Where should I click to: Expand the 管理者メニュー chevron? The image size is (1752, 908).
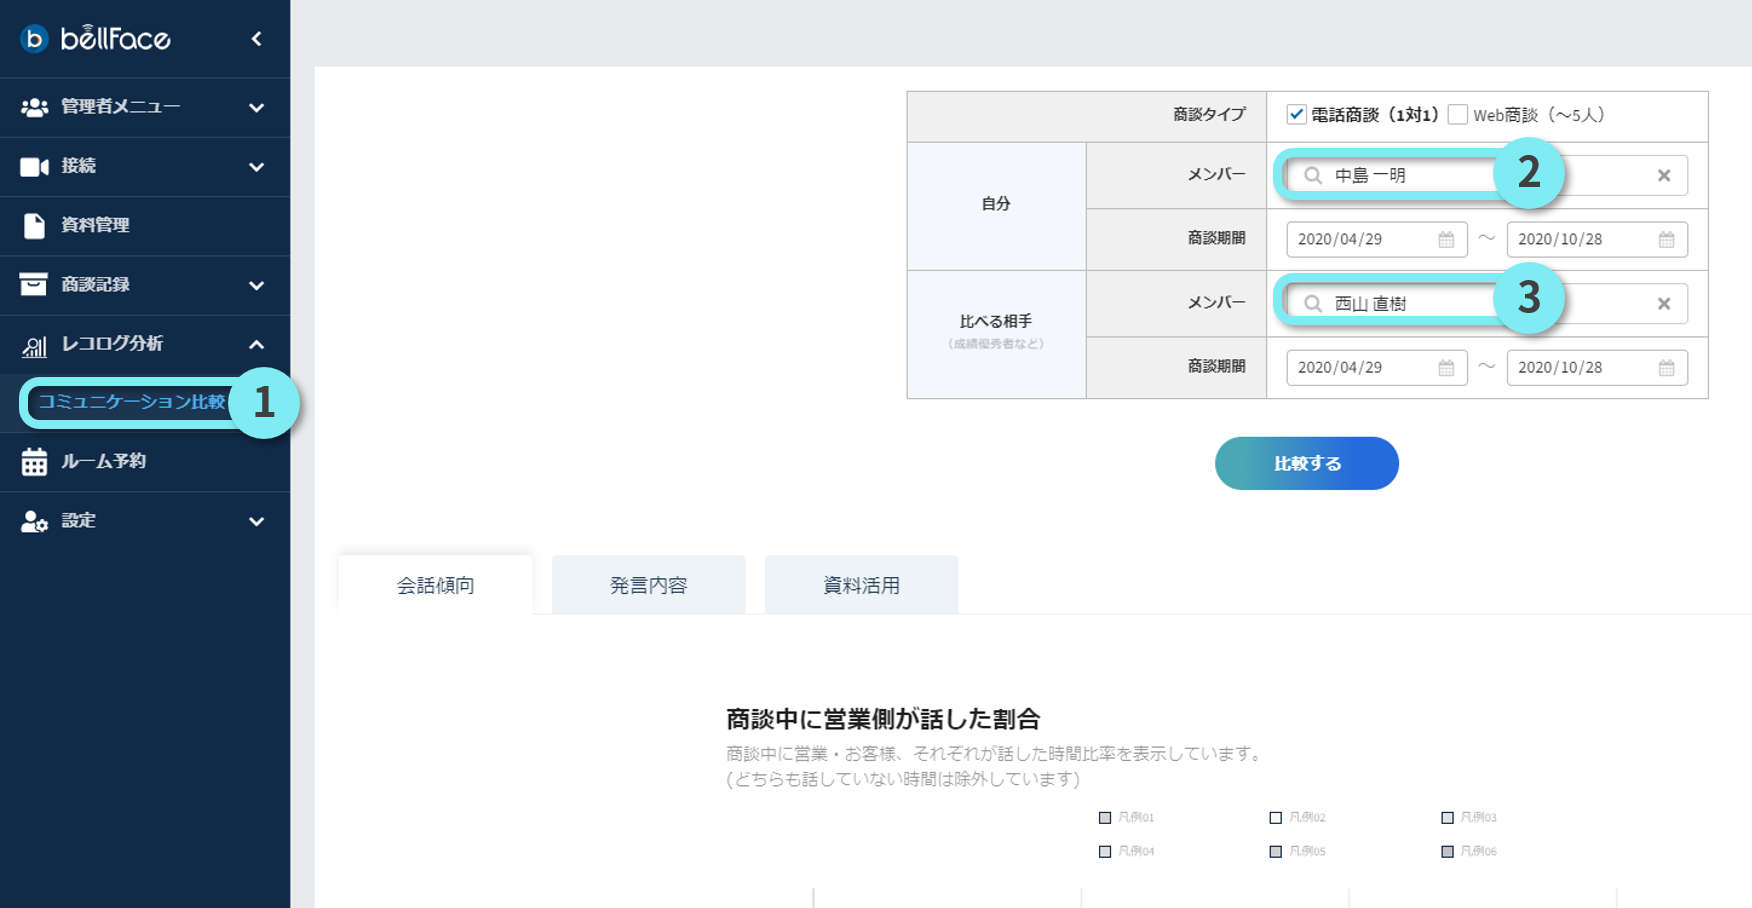[x=257, y=108]
